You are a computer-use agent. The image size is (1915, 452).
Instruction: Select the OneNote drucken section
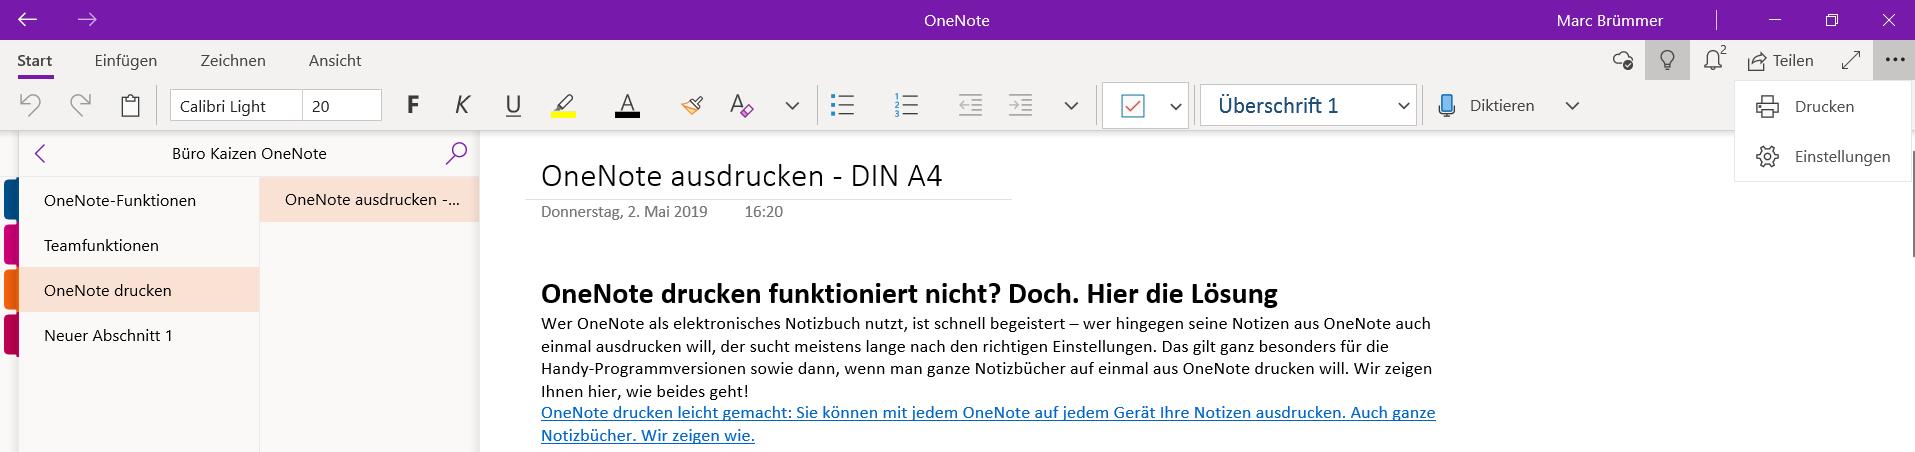coord(139,291)
